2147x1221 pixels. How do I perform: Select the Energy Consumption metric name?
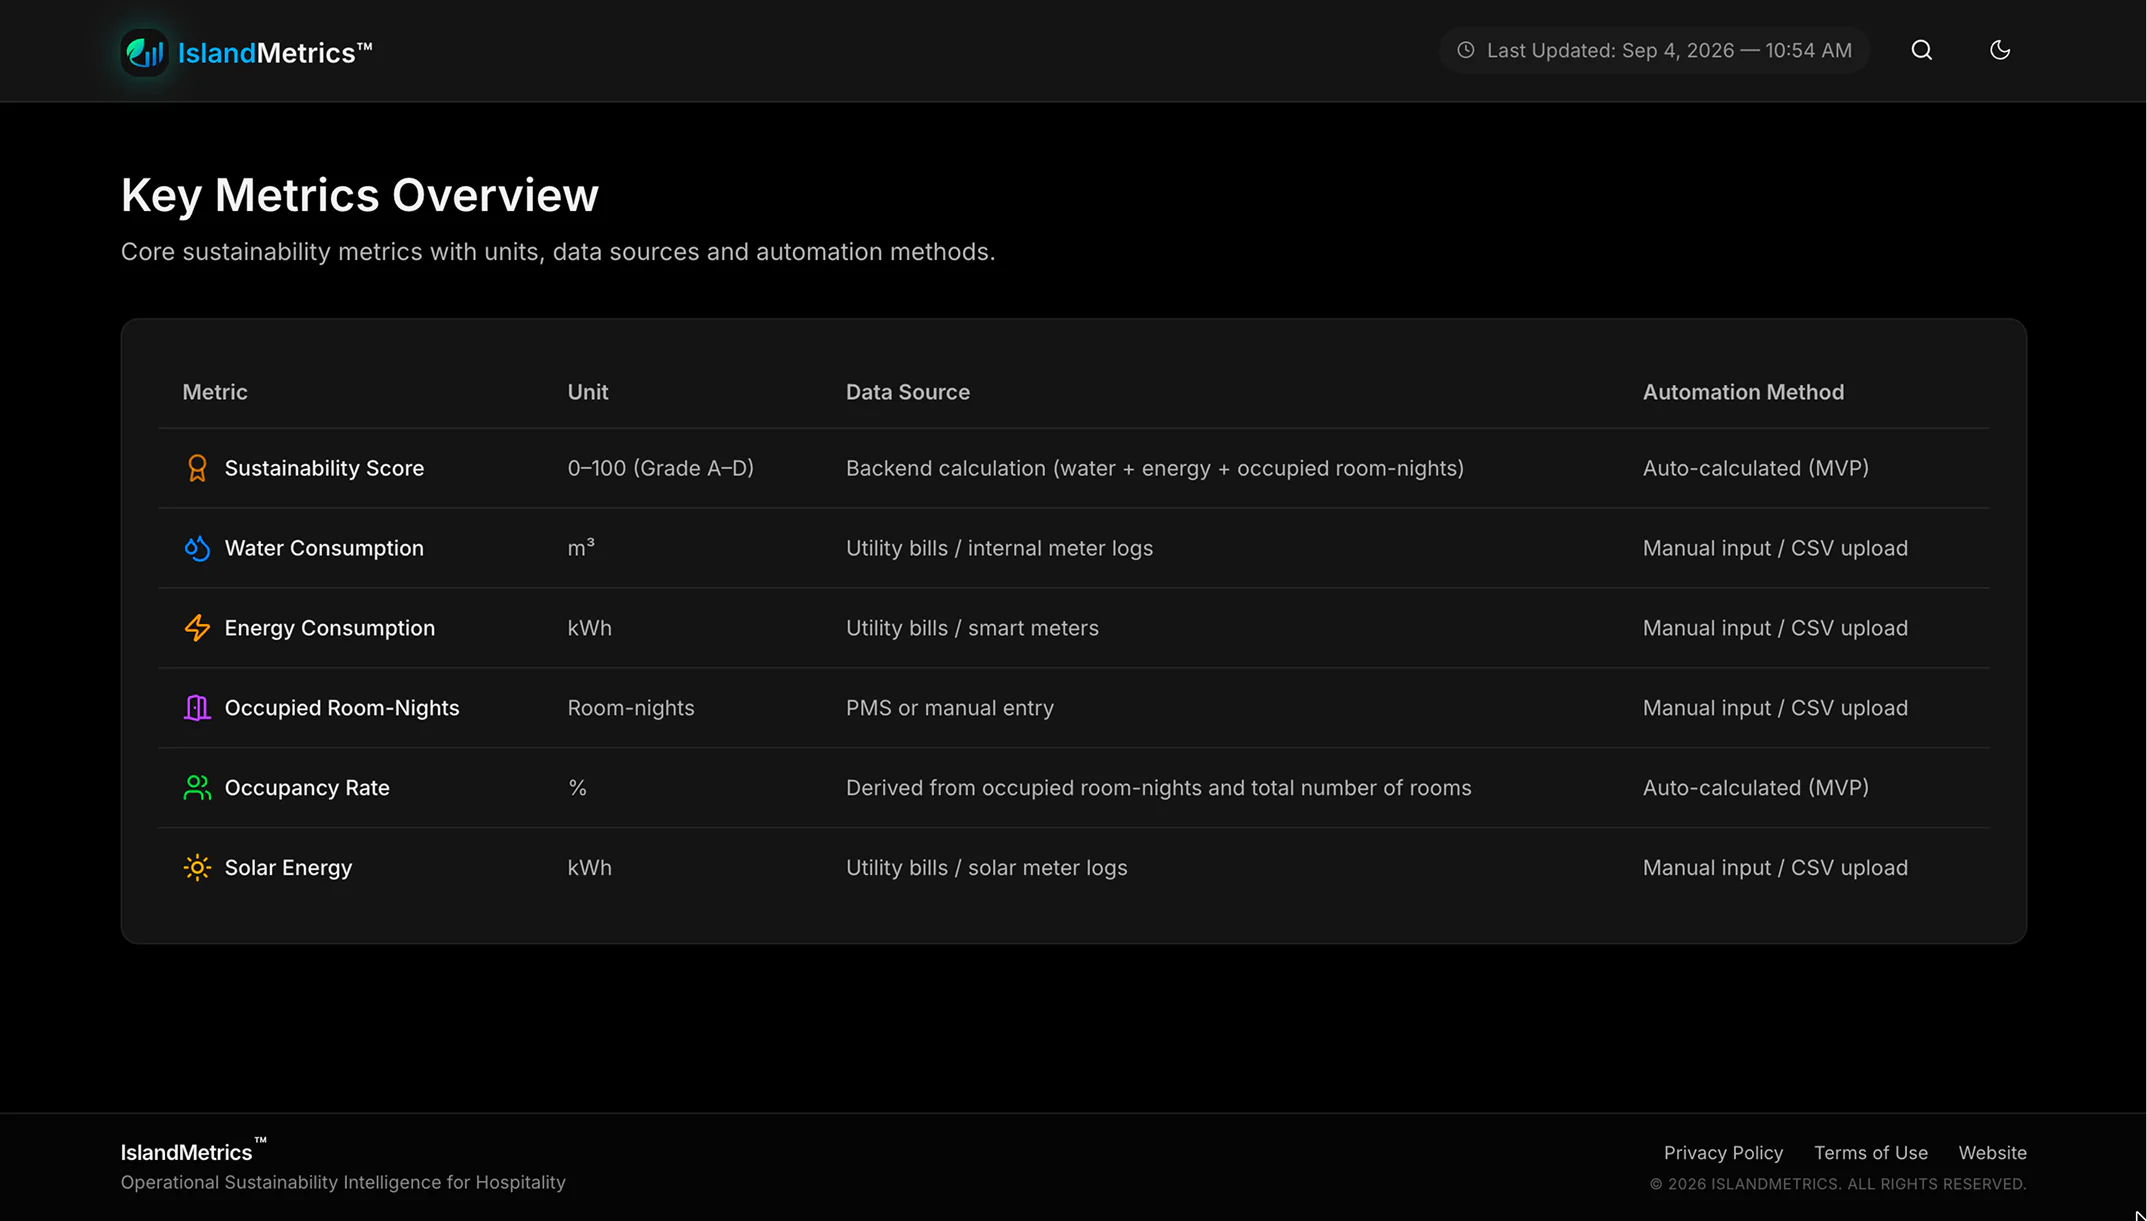tap(329, 628)
